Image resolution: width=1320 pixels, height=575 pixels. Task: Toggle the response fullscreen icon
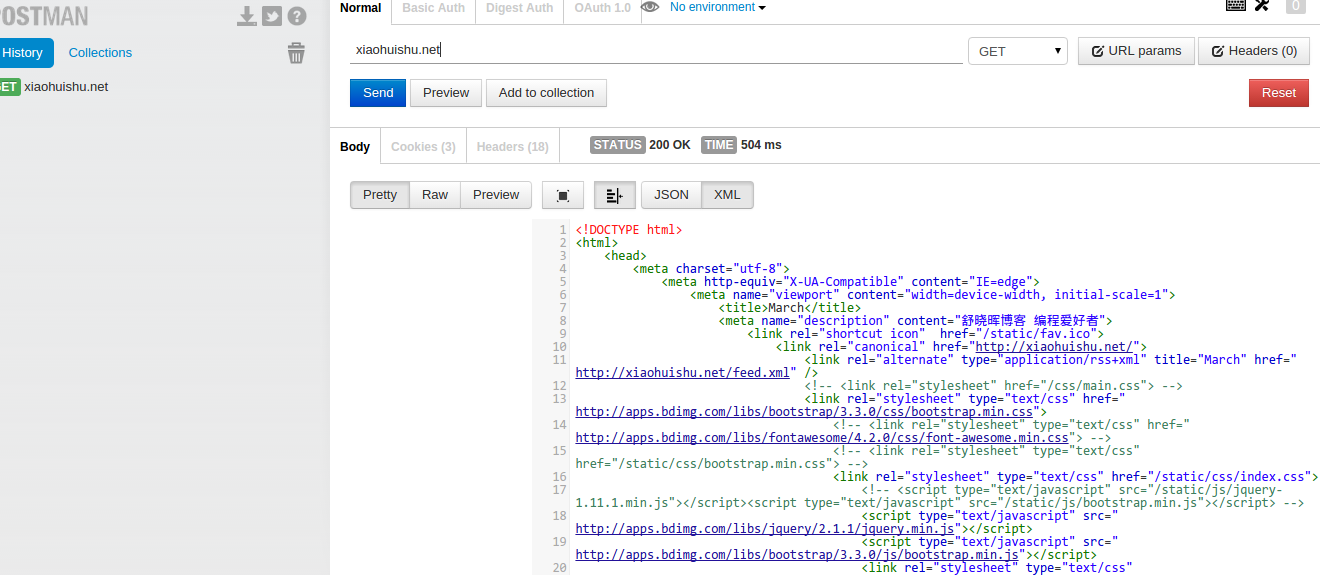tap(563, 195)
